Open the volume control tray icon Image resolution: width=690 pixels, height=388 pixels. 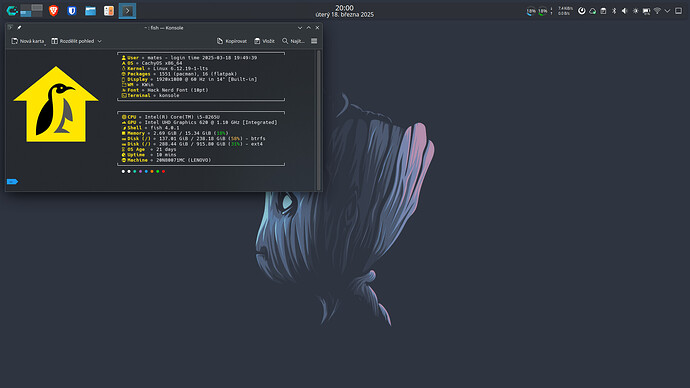pyautogui.click(x=624, y=11)
